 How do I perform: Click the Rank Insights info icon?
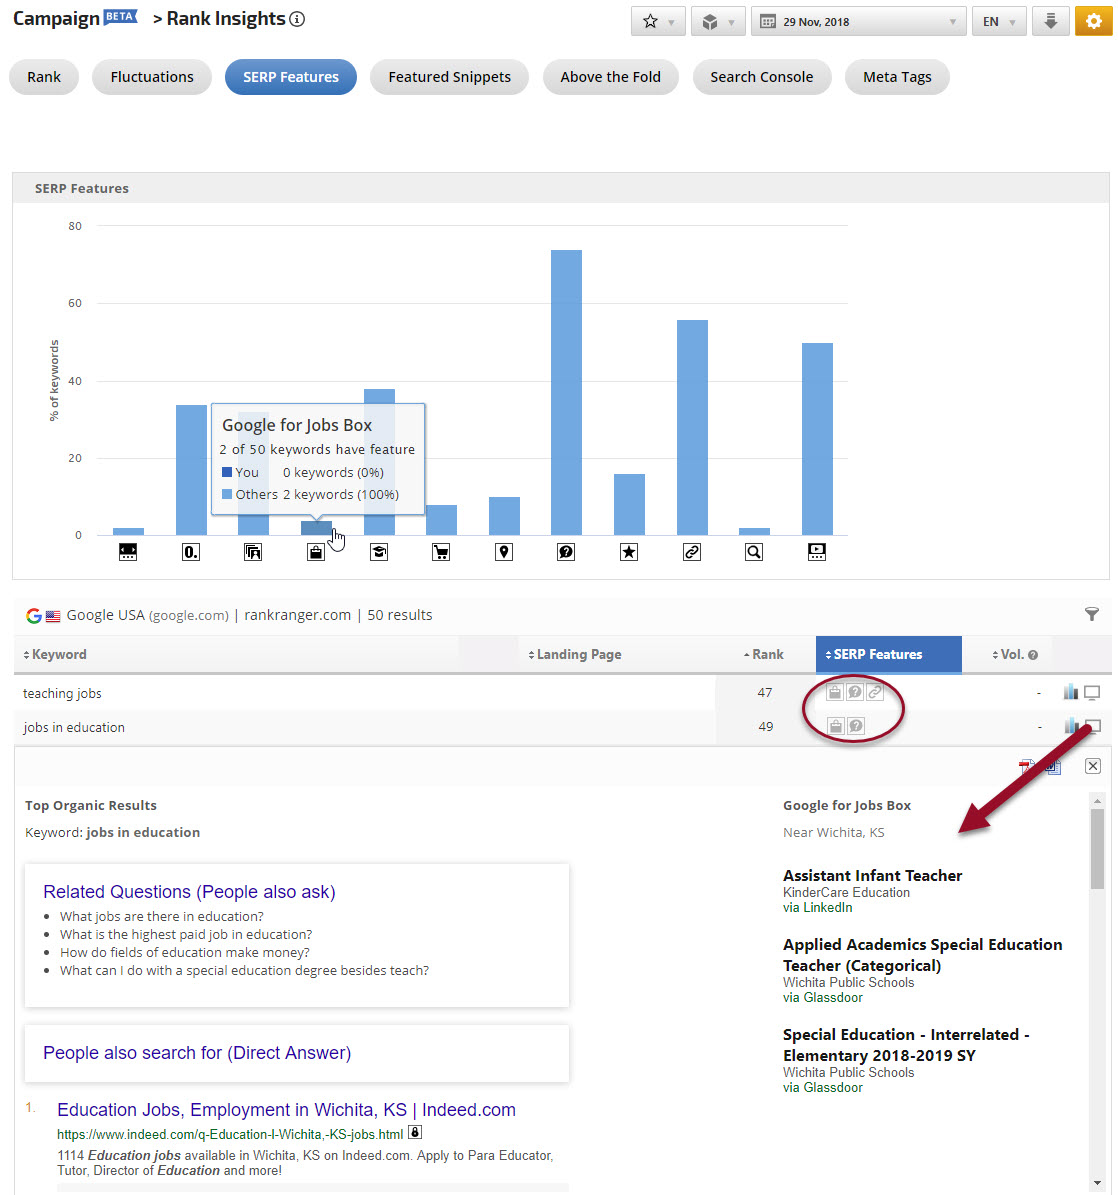coord(297,19)
